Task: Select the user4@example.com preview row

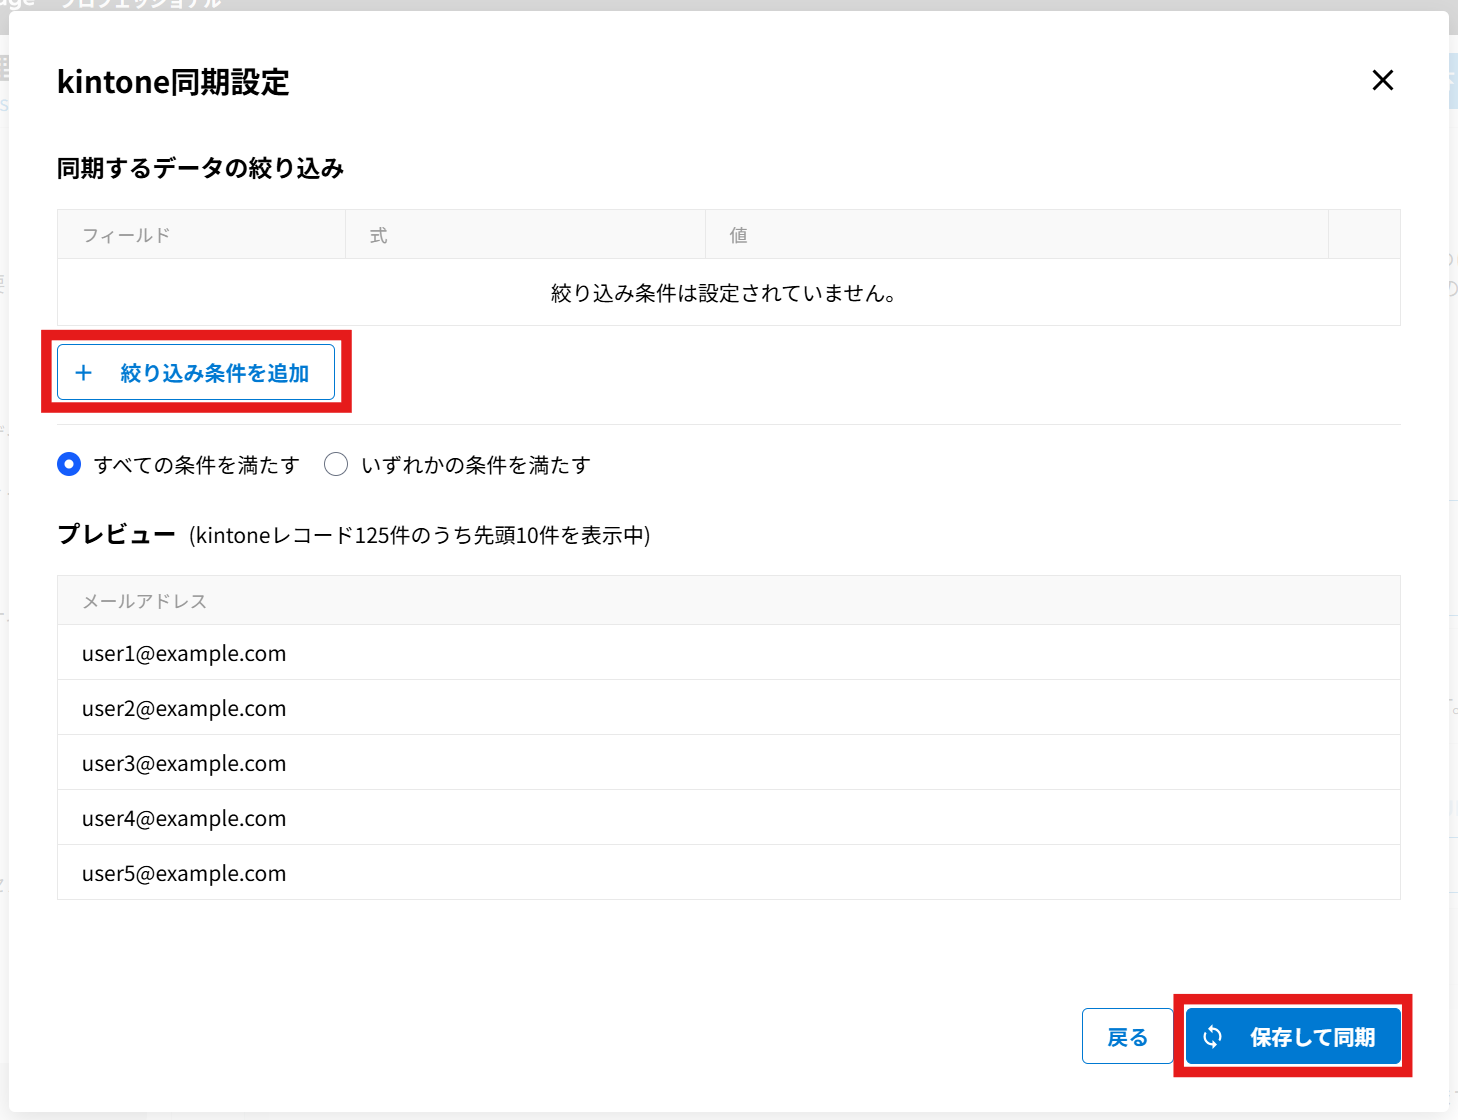Action: pyautogui.click(x=184, y=818)
